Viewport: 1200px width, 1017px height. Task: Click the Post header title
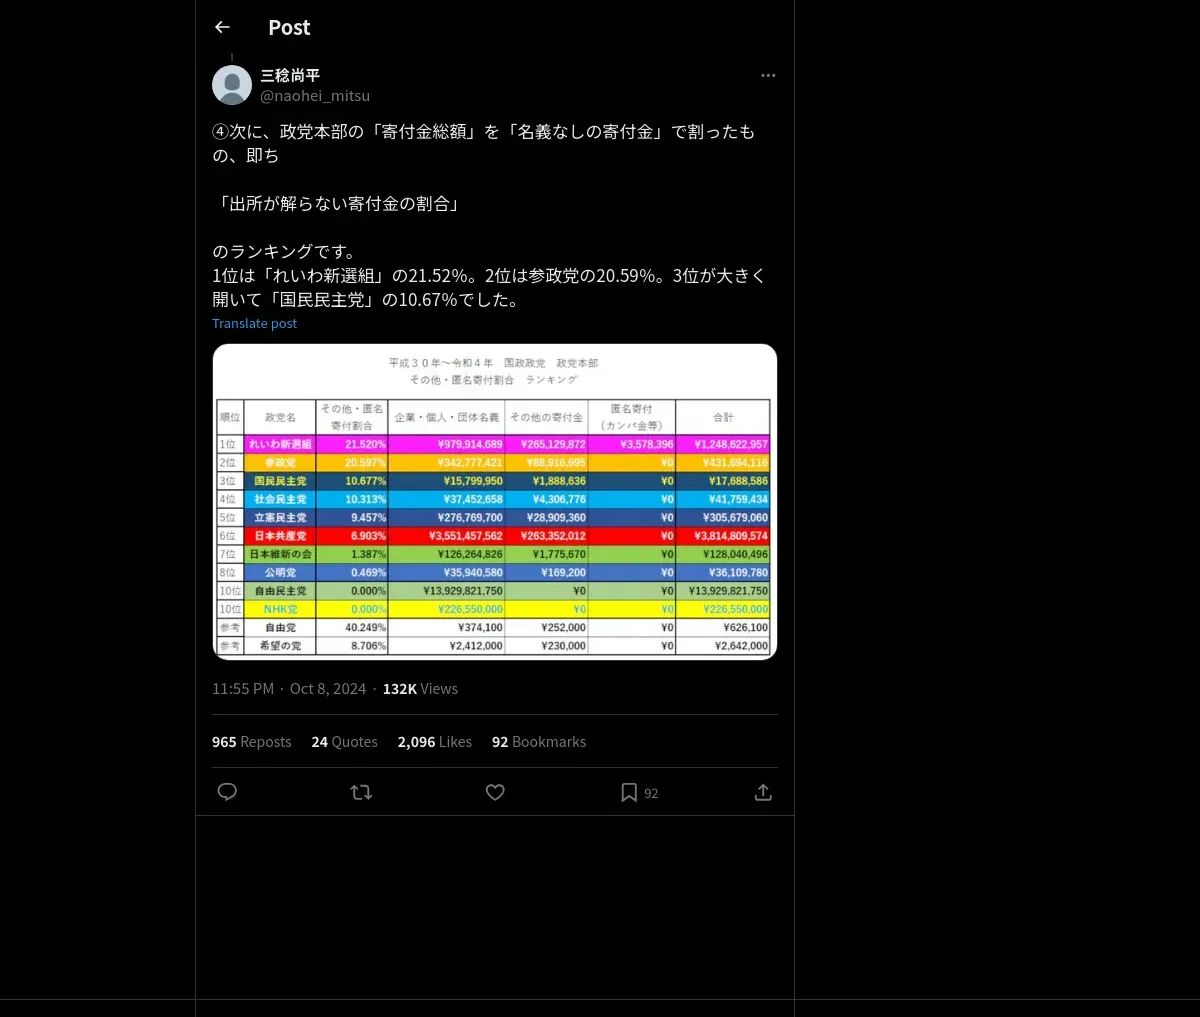(289, 28)
